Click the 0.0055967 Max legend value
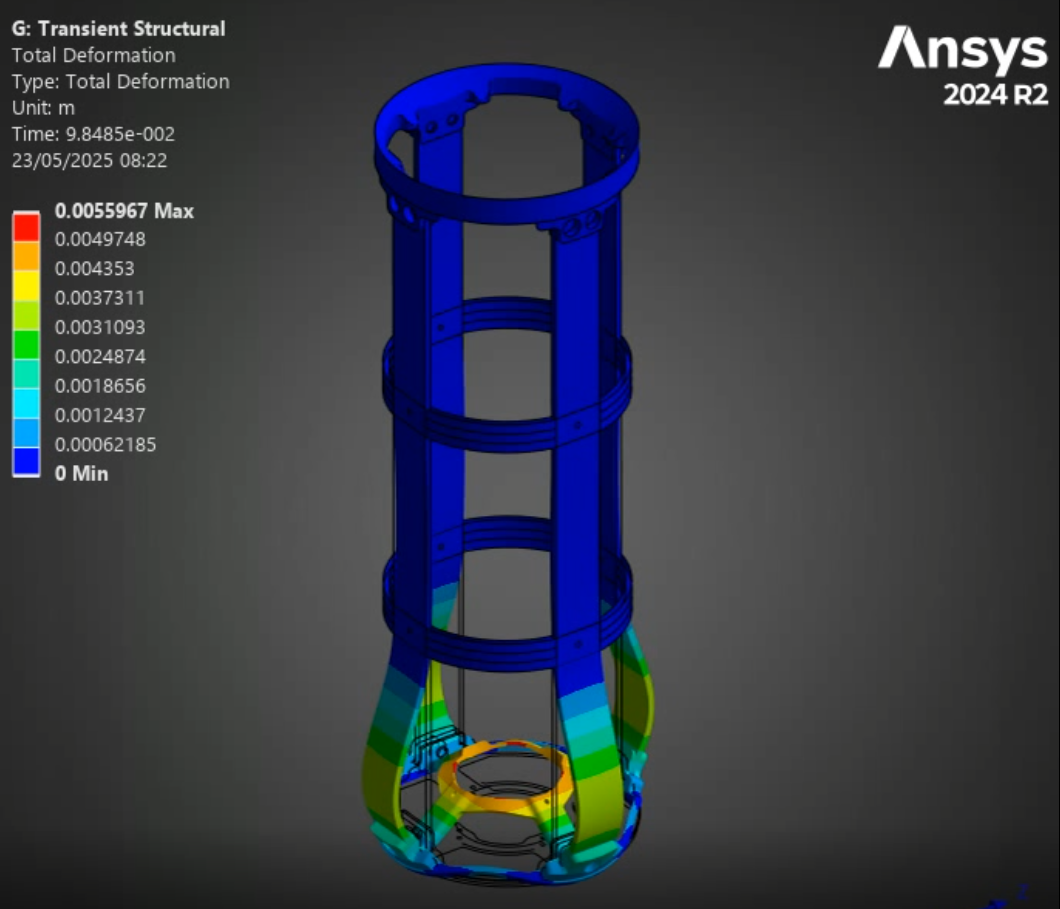1060x909 pixels. (x=124, y=211)
